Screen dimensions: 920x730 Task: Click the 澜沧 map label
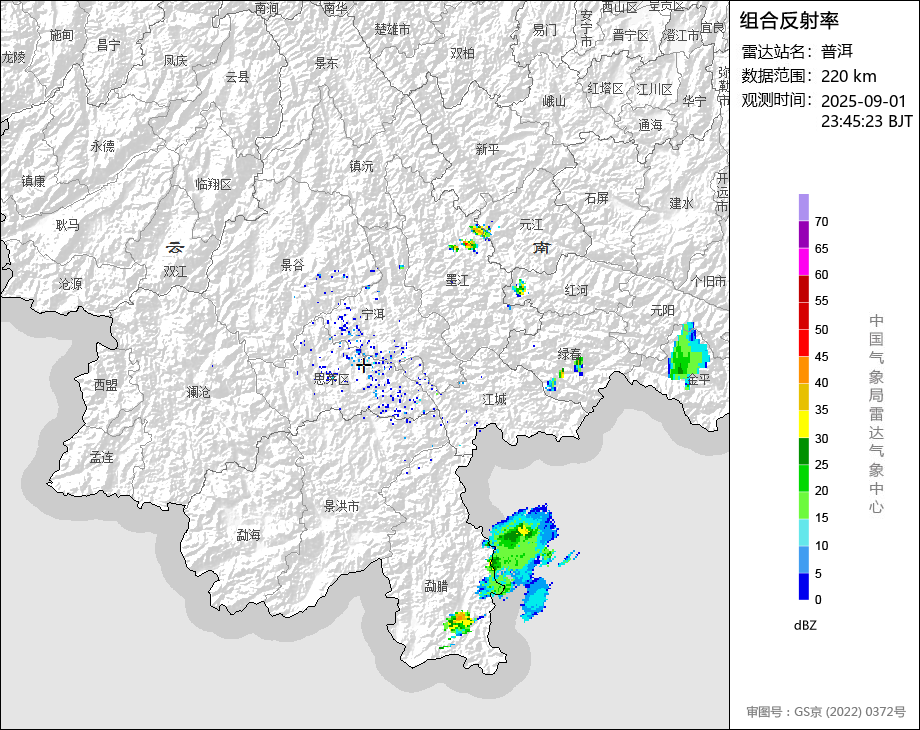coord(198,391)
